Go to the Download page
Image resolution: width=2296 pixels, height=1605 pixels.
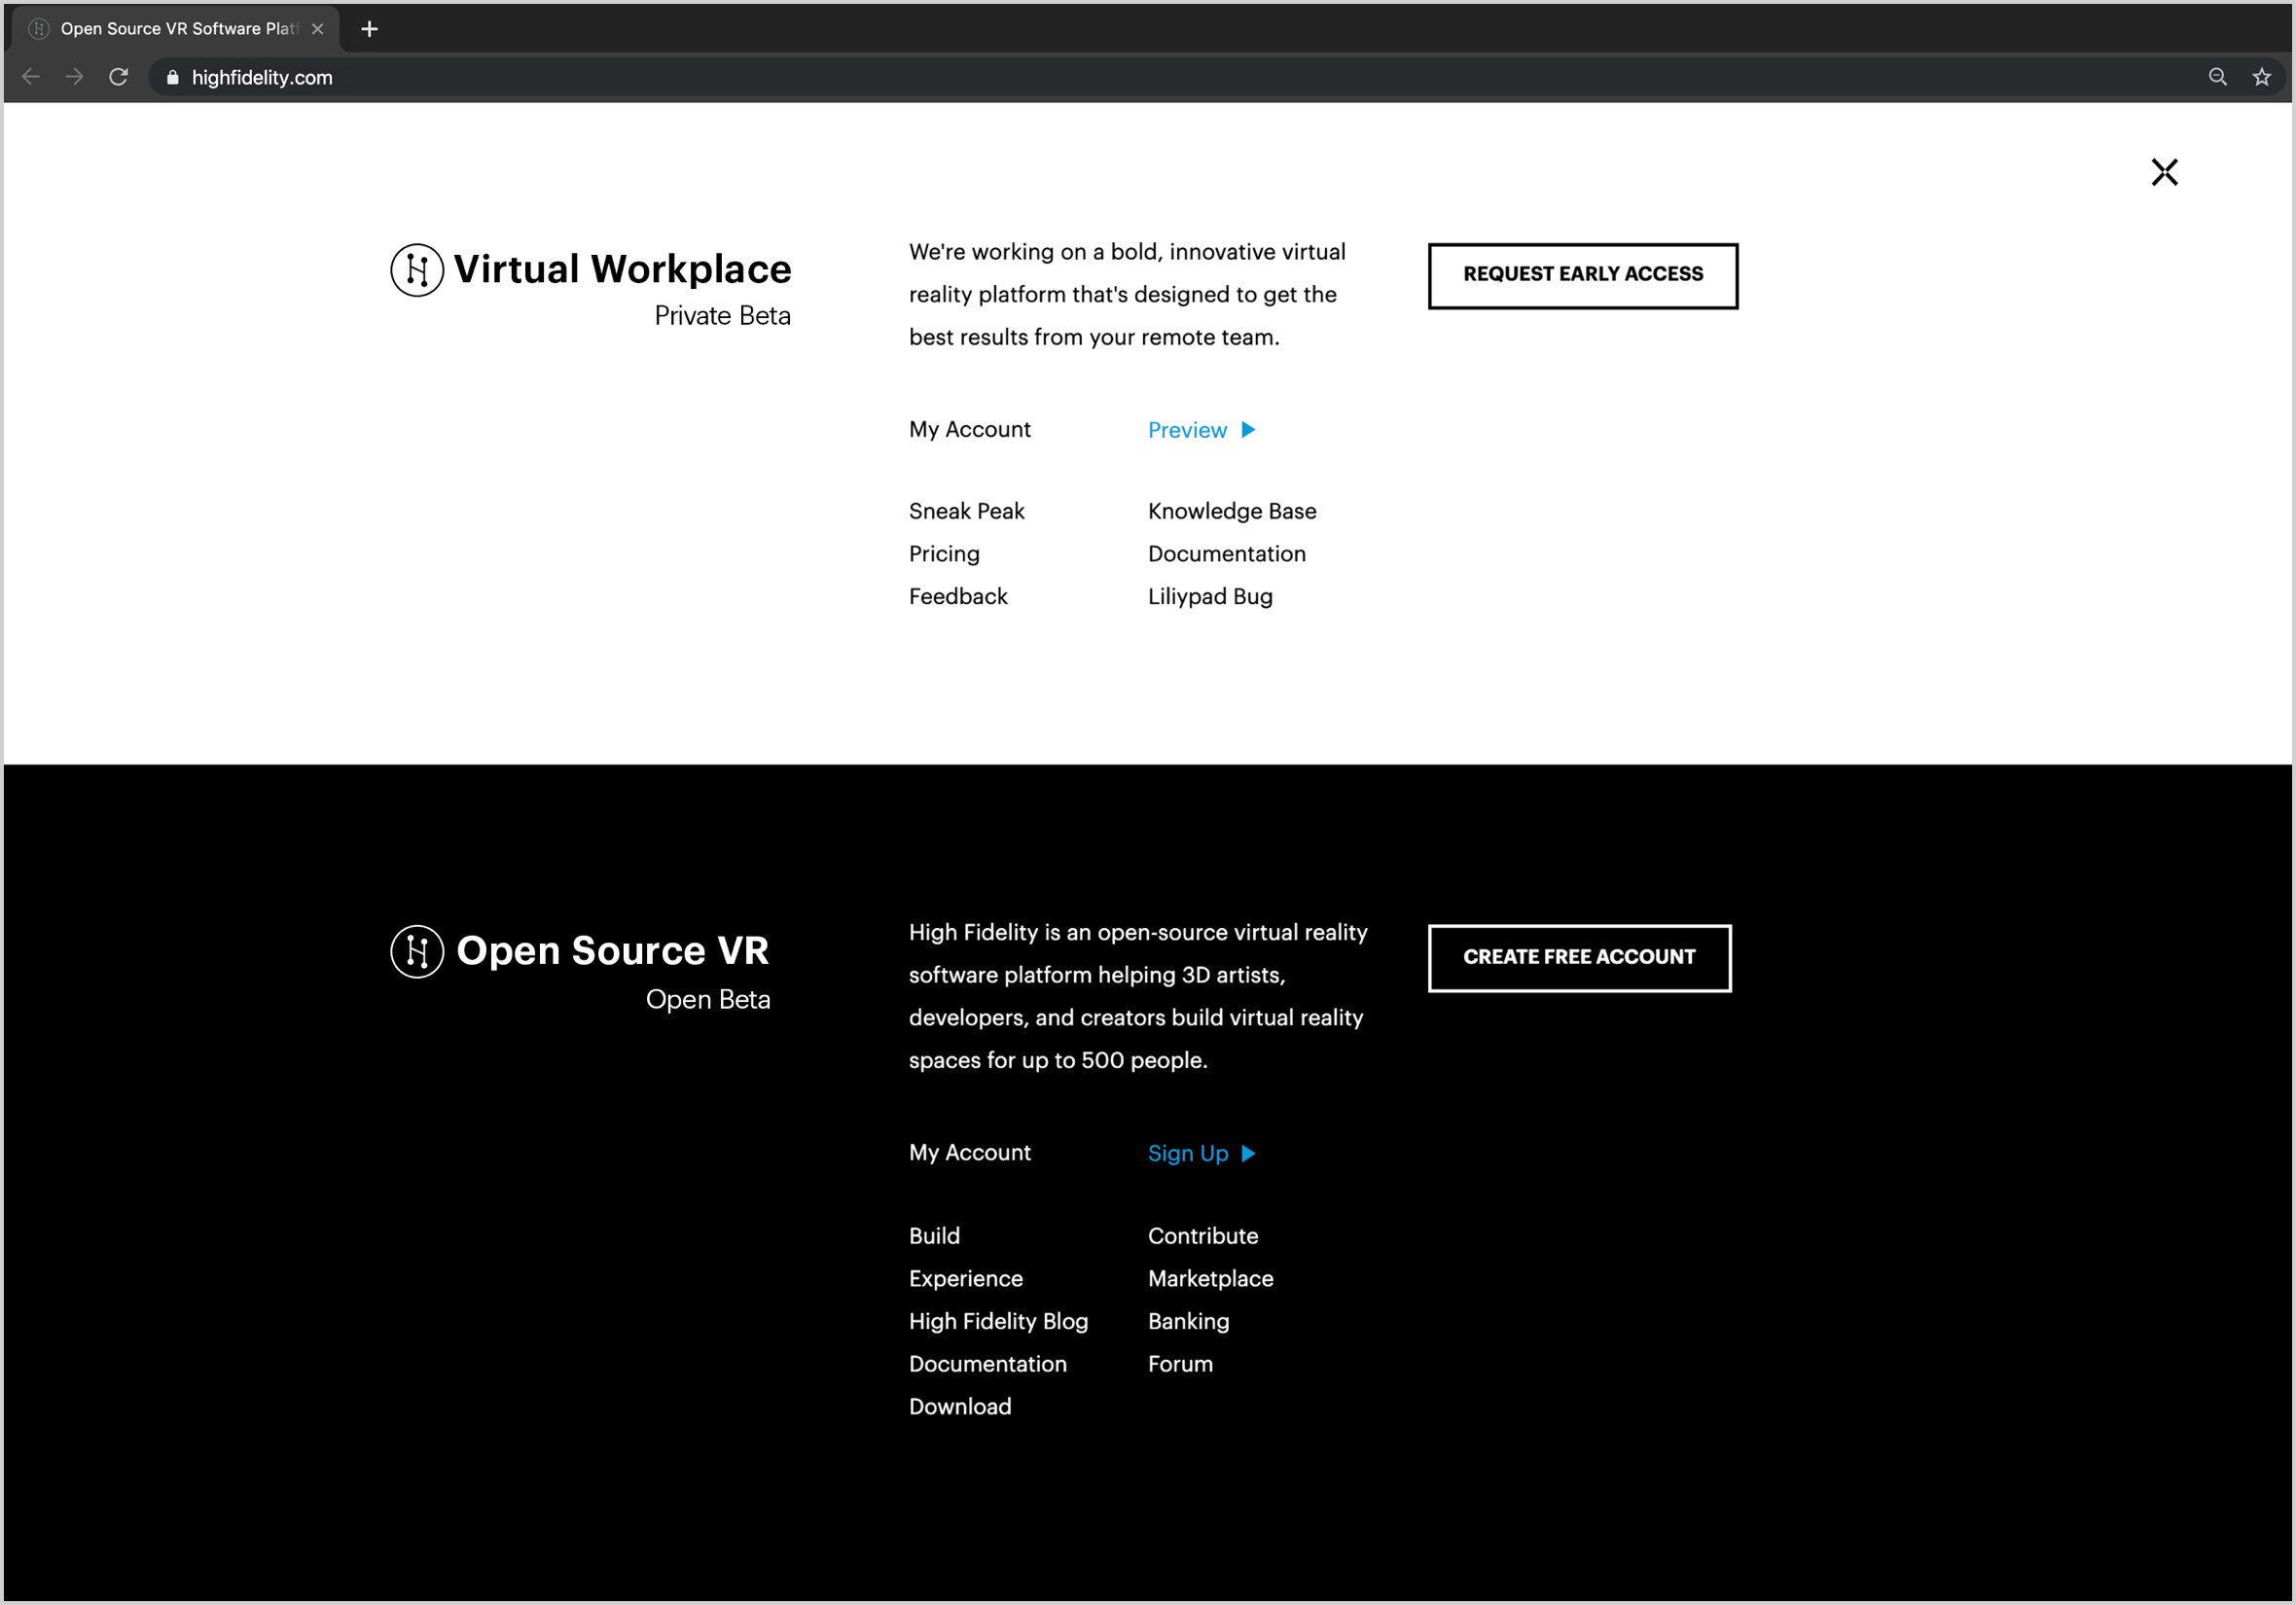pos(960,1407)
